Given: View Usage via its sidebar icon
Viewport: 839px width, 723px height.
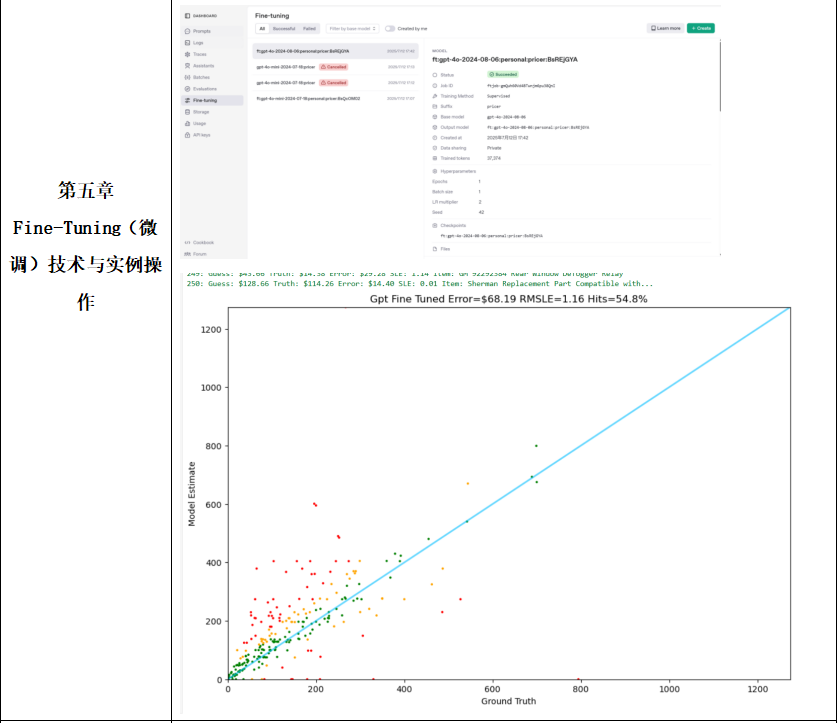Looking at the screenshot, I should [187, 123].
